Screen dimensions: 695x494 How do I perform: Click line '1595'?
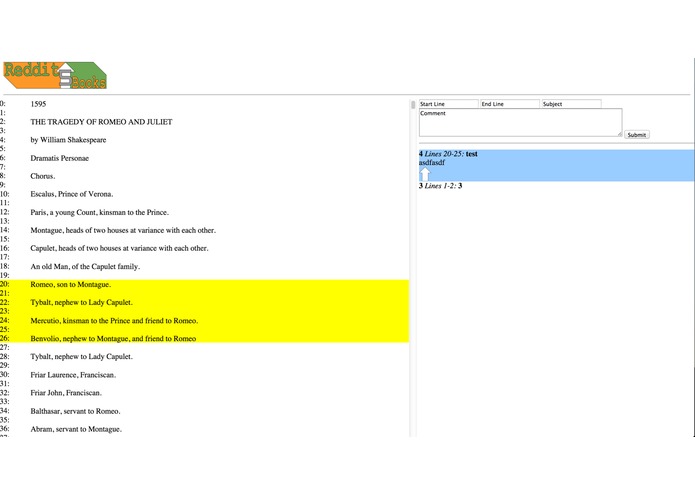click(x=38, y=104)
